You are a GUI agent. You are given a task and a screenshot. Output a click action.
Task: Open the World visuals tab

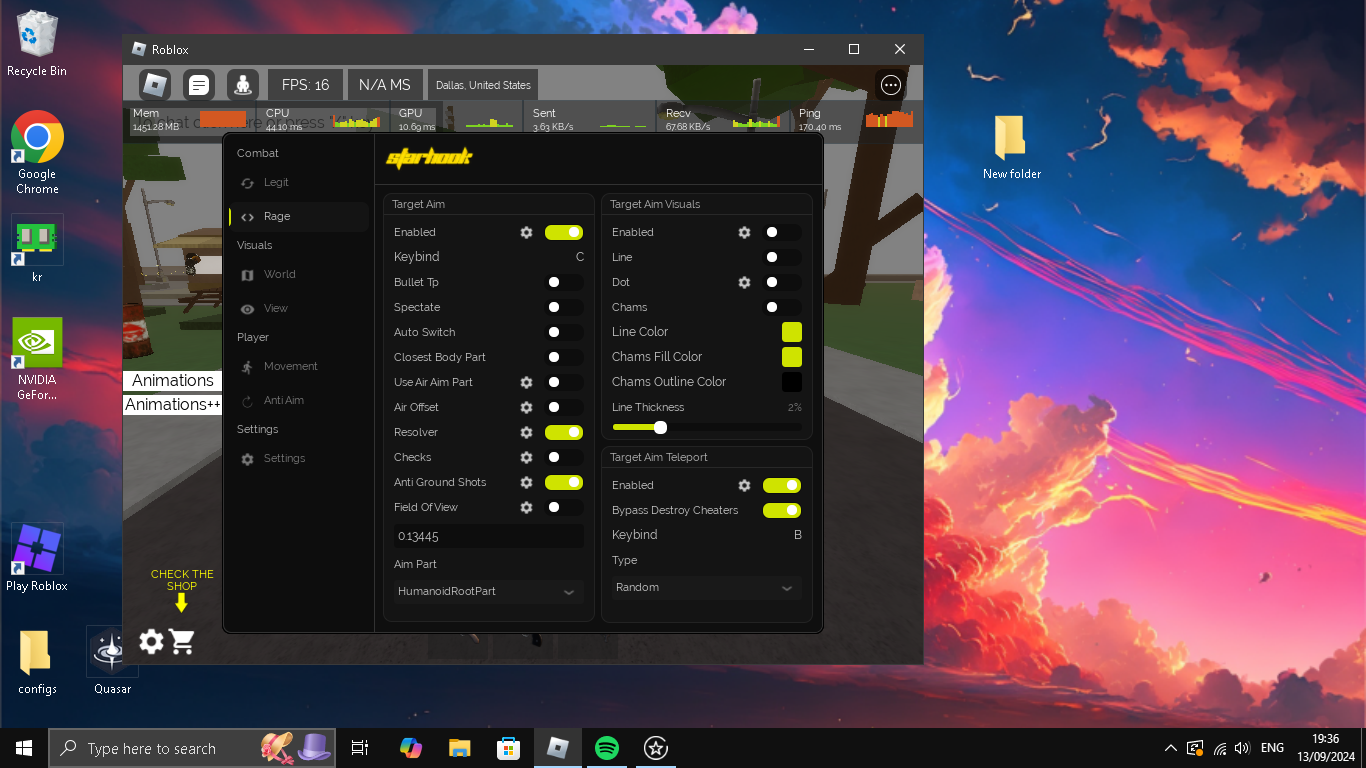(x=299, y=274)
